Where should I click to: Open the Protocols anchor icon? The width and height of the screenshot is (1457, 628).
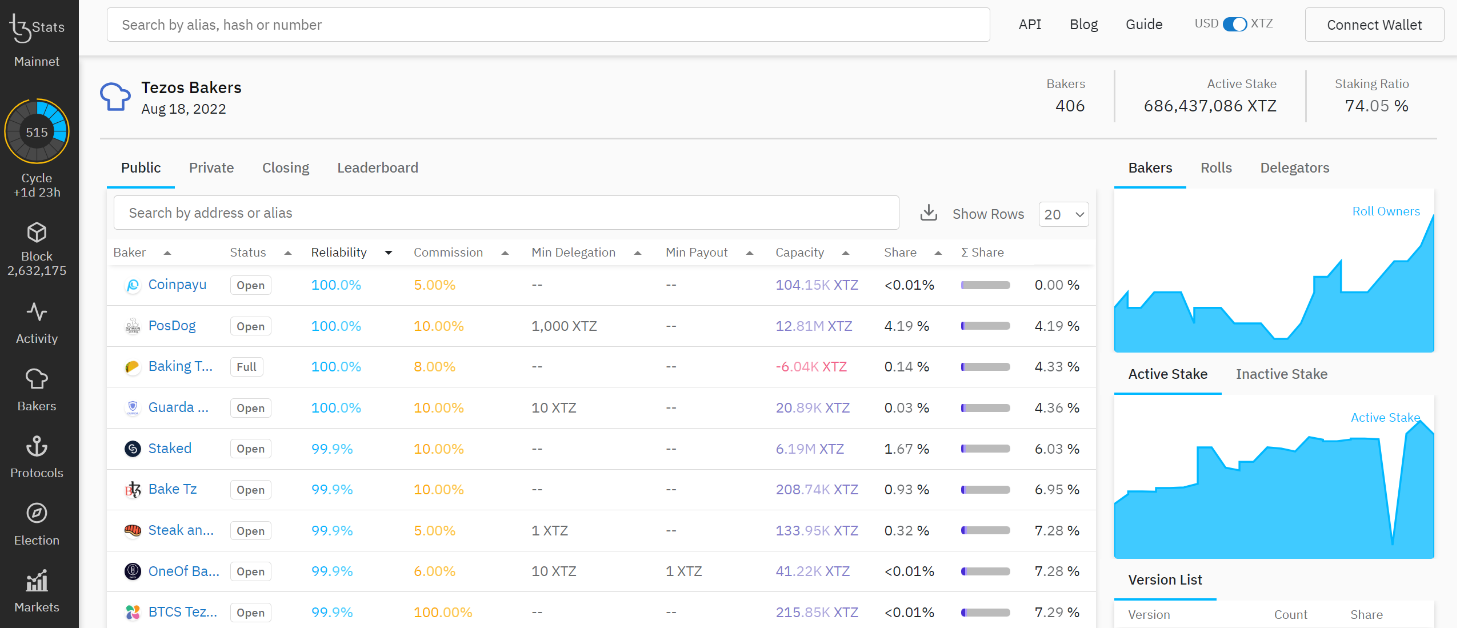coord(37,446)
